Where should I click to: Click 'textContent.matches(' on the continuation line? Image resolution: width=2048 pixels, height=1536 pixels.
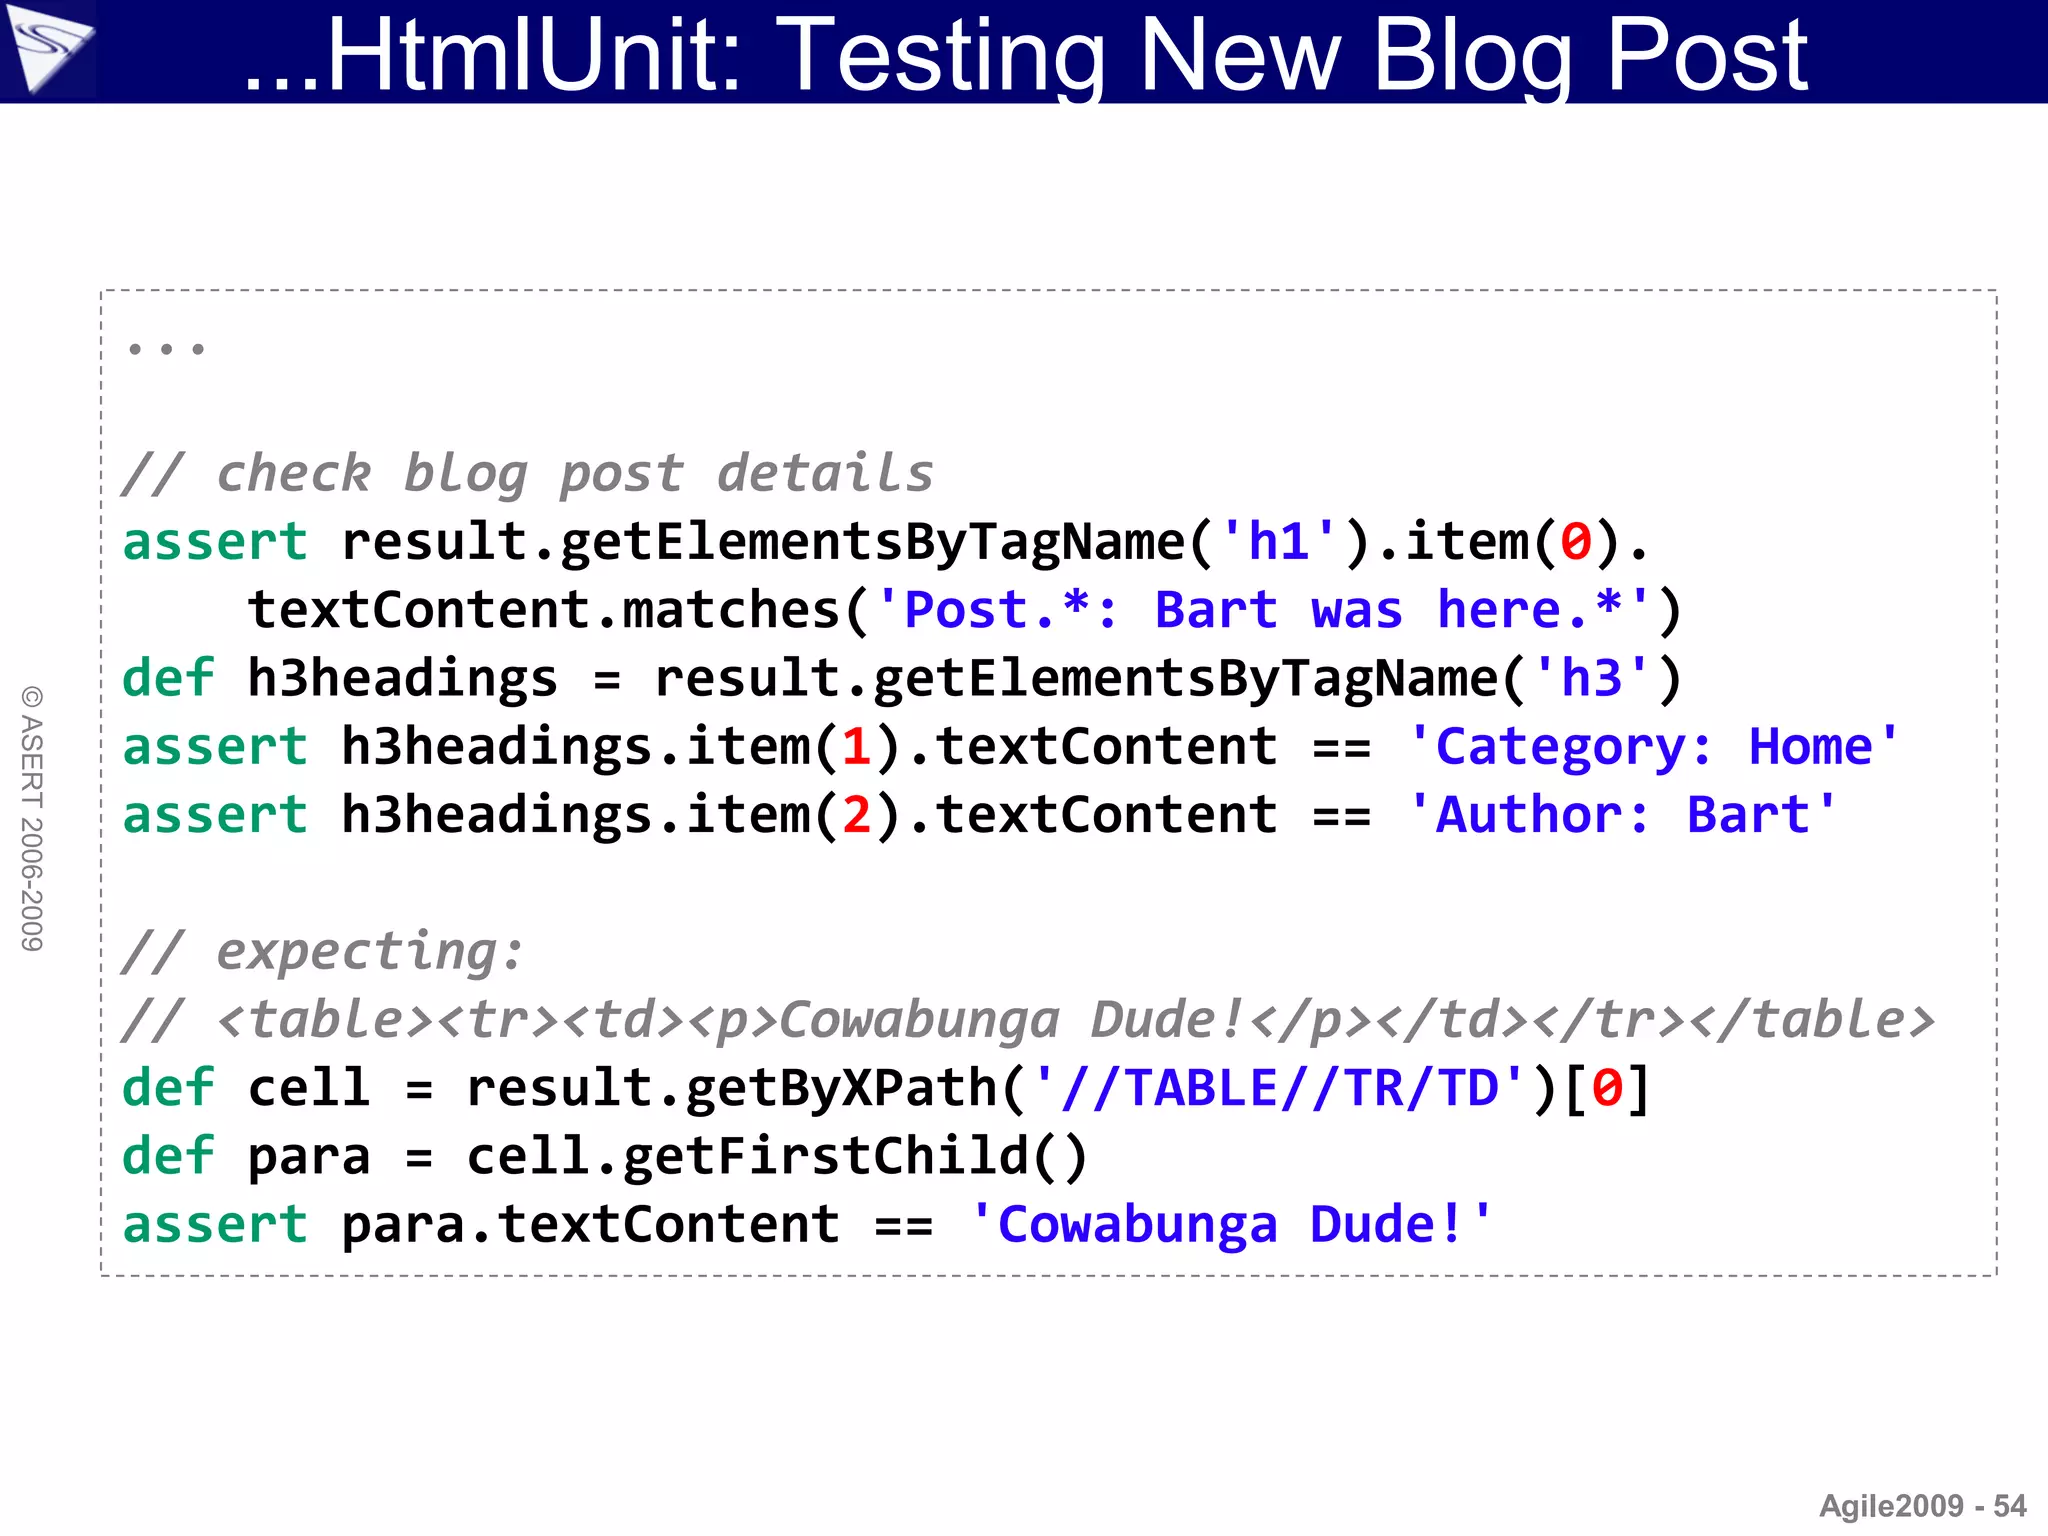pyautogui.click(x=559, y=610)
